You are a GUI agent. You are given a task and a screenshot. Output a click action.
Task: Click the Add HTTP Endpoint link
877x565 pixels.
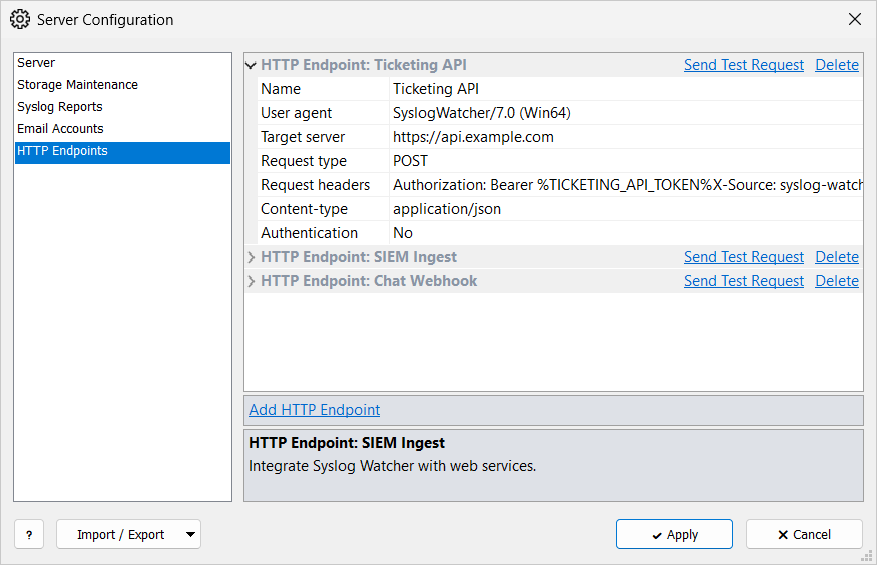314,410
